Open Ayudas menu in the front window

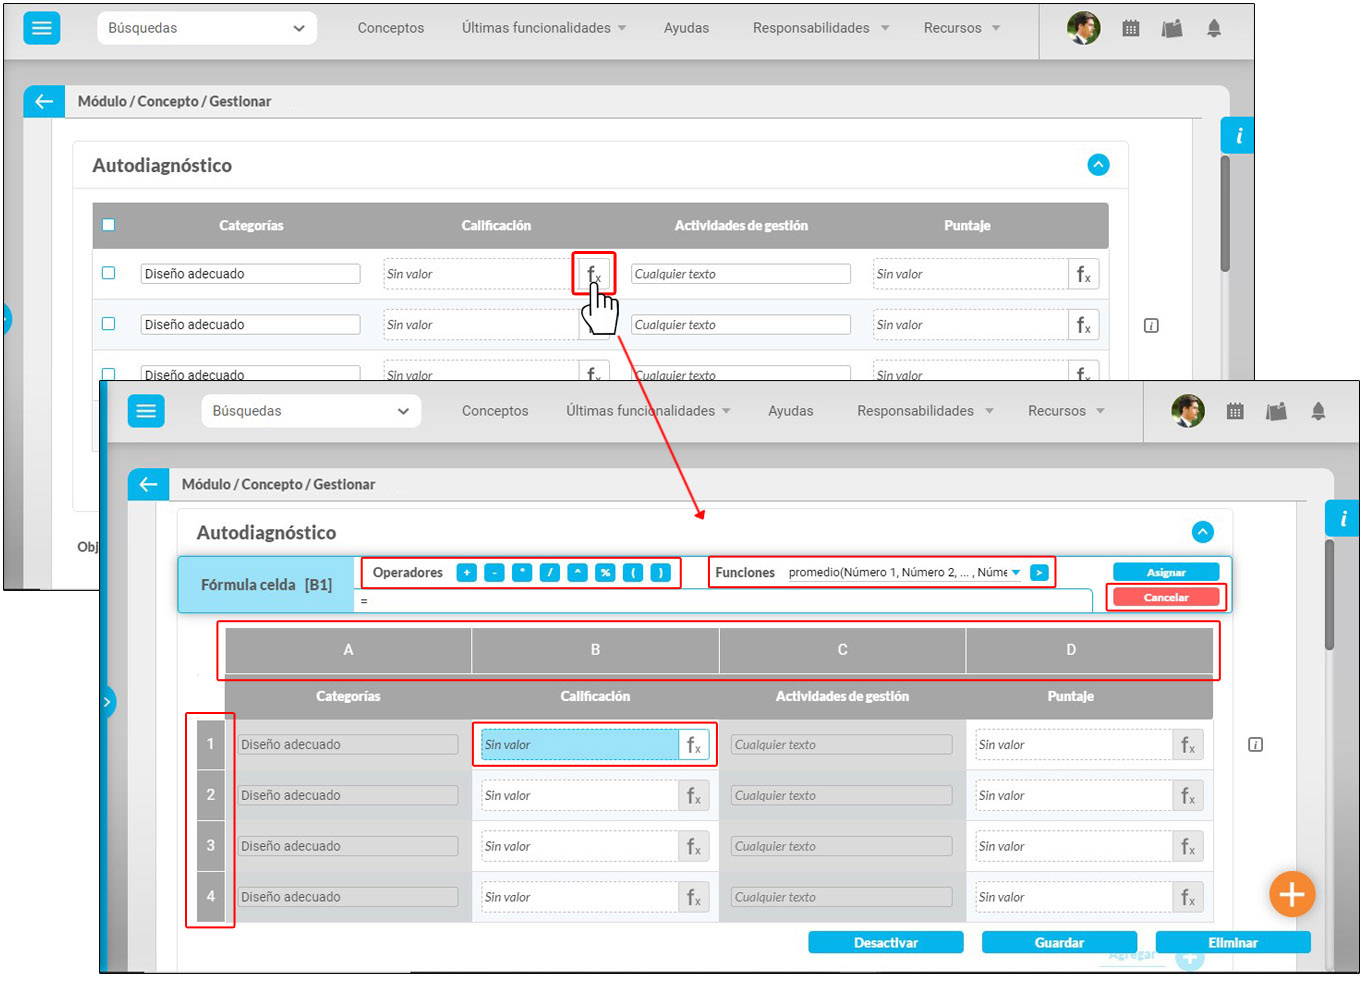790,411
